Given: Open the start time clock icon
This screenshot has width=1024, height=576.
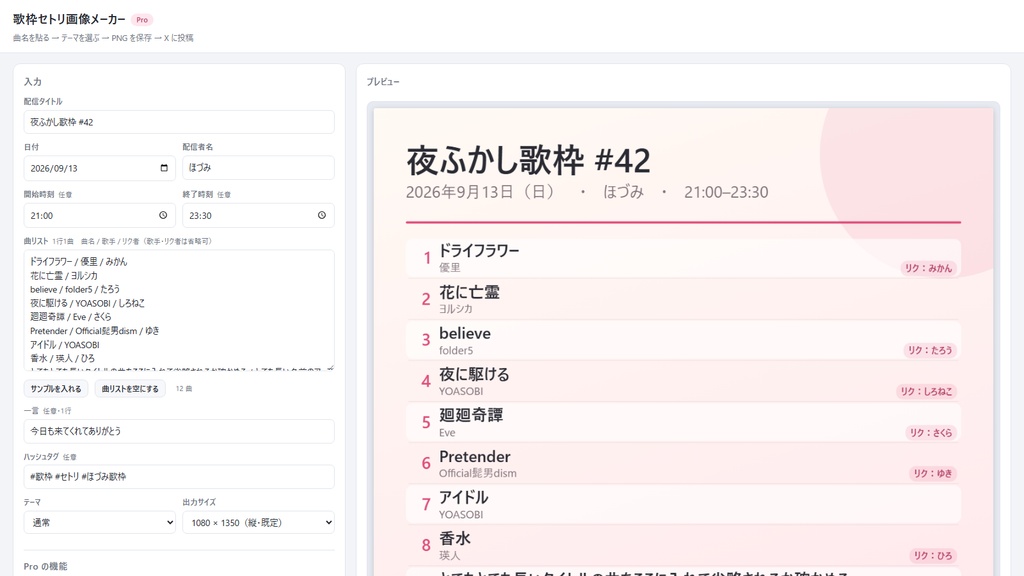Looking at the screenshot, I should click(163, 215).
